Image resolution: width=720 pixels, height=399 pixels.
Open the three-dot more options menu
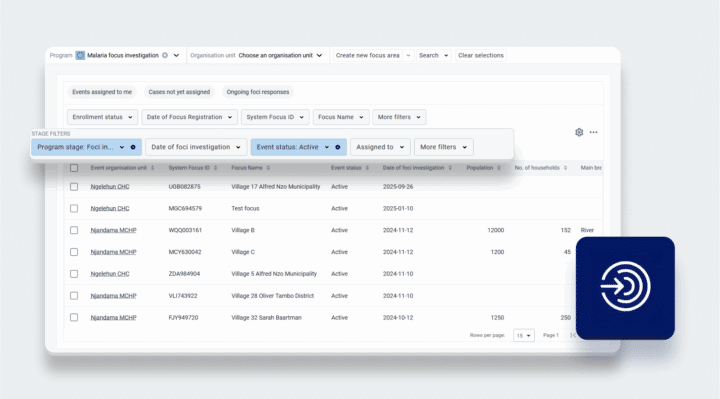tap(593, 132)
